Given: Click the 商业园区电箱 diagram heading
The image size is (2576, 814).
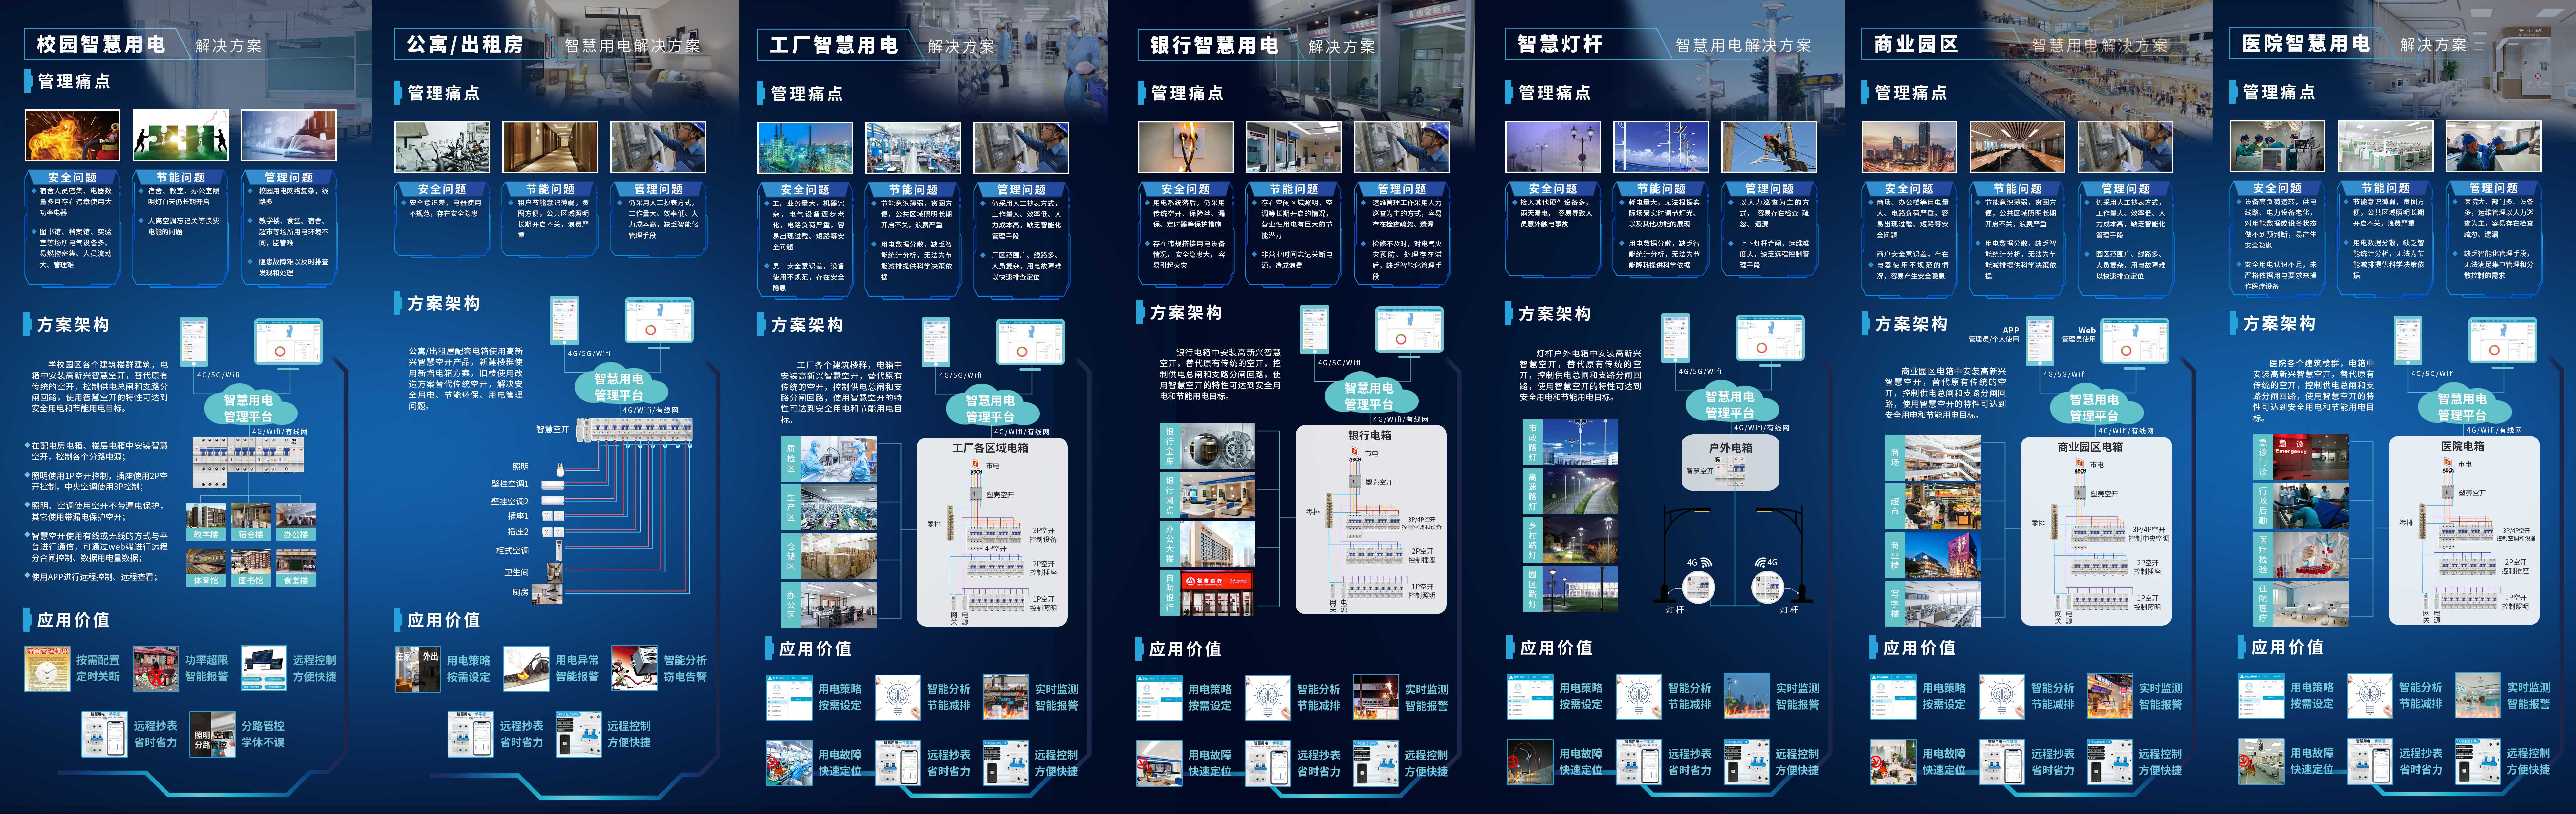Looking at the screenshot, I should [x=2090, y=447].
